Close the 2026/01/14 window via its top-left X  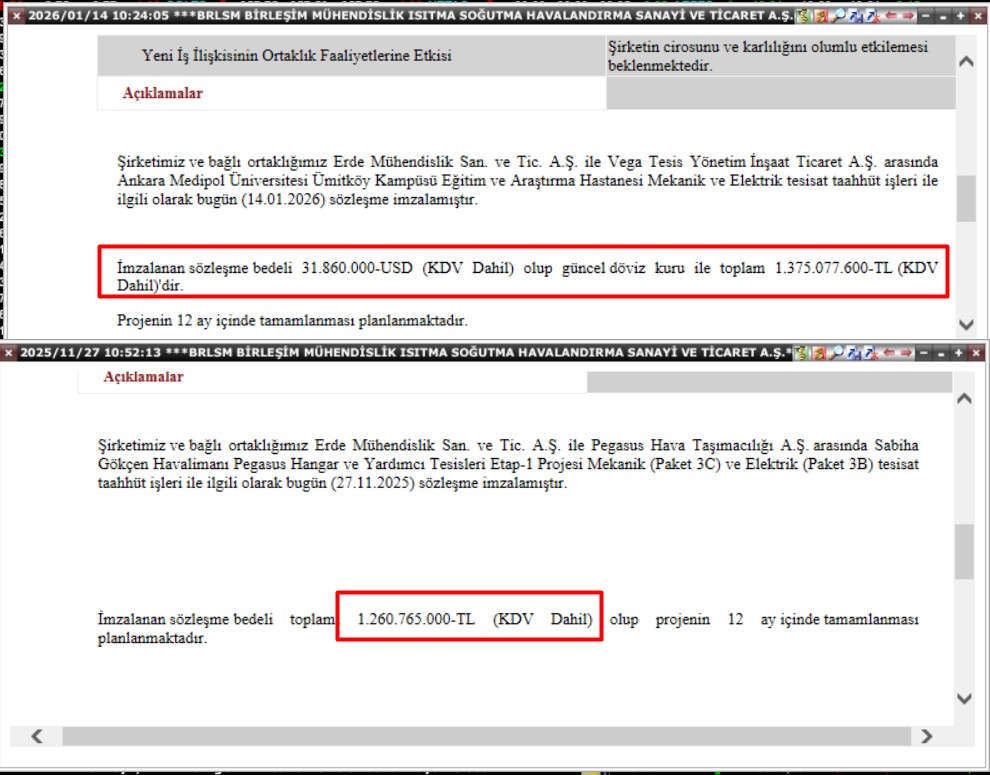point(16,16)
